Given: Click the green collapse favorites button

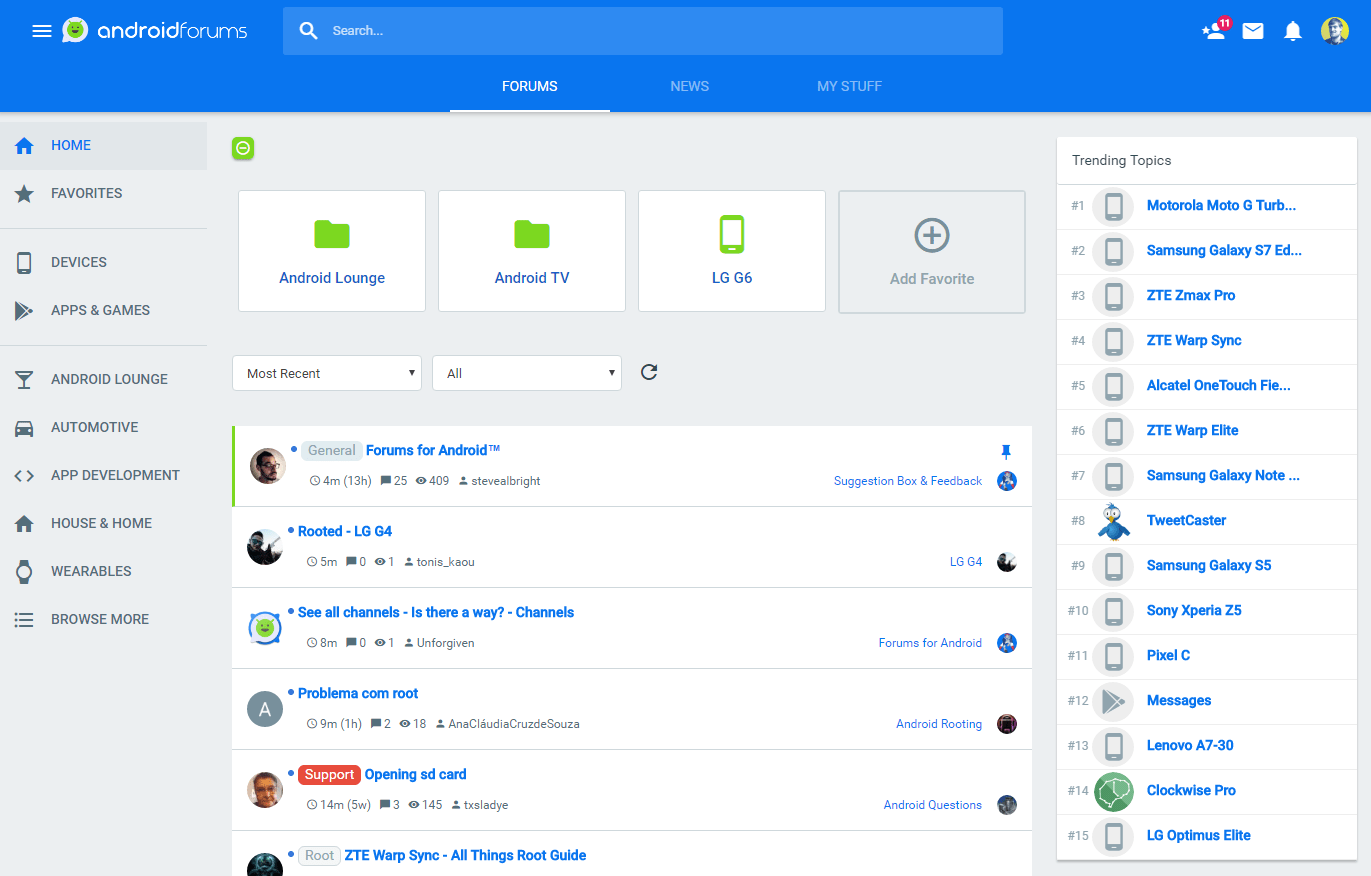Looking at the screenshot, I should point(243,148).
